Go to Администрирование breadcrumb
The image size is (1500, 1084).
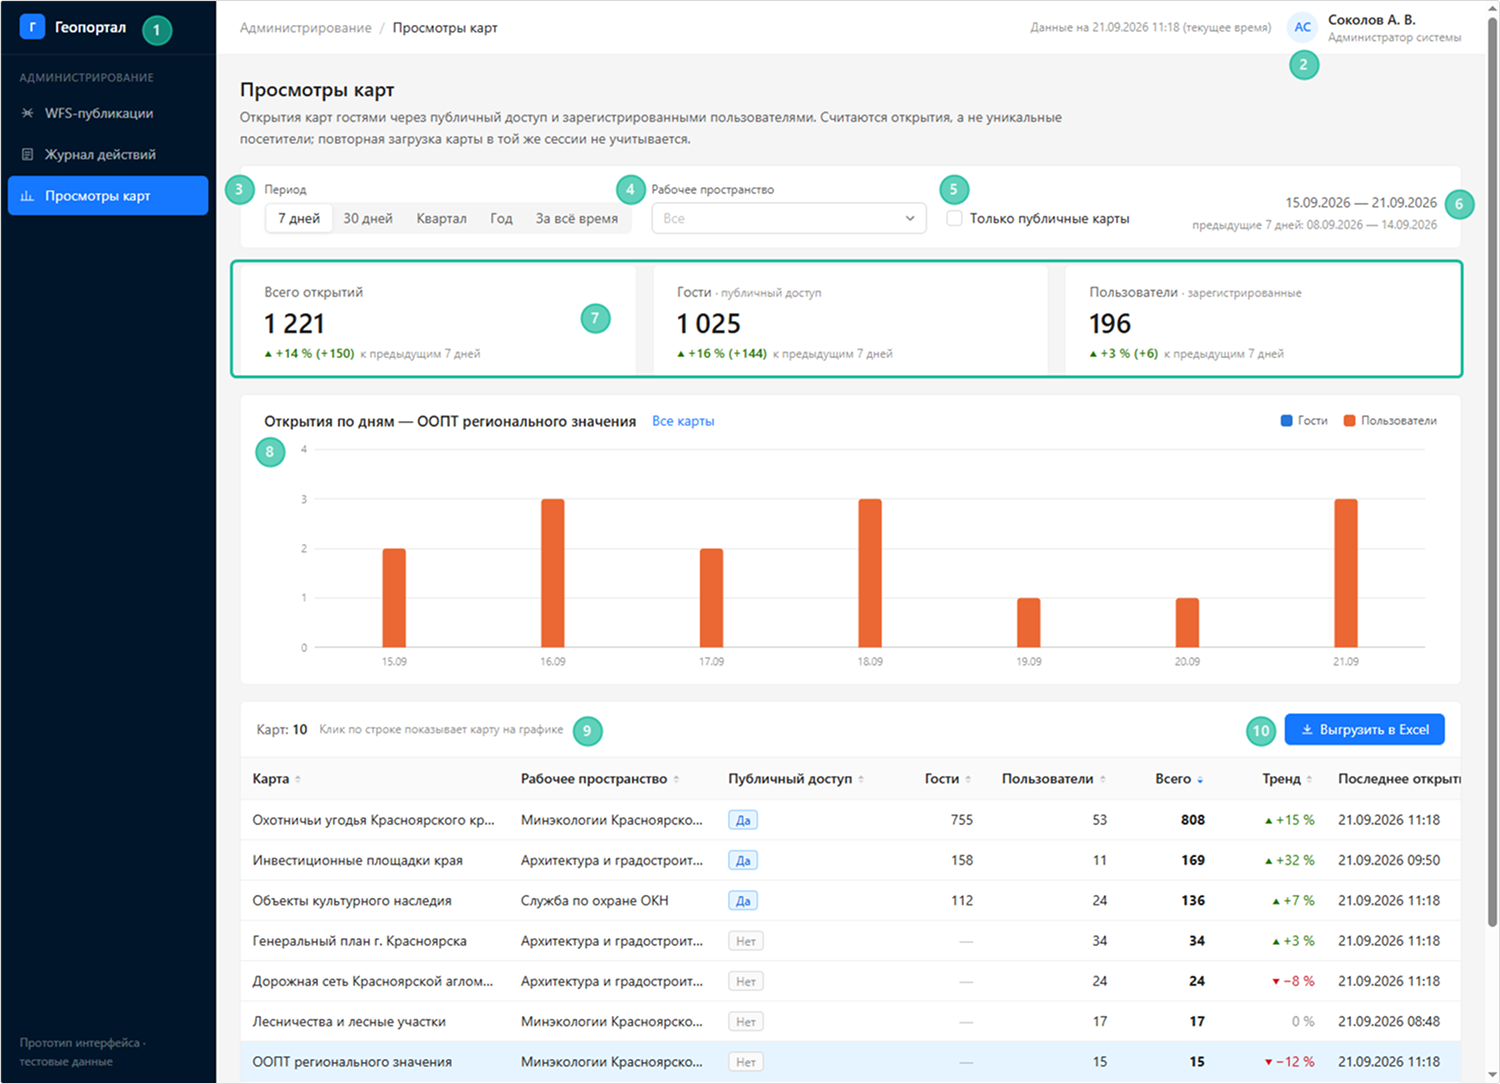coord(306,28)
